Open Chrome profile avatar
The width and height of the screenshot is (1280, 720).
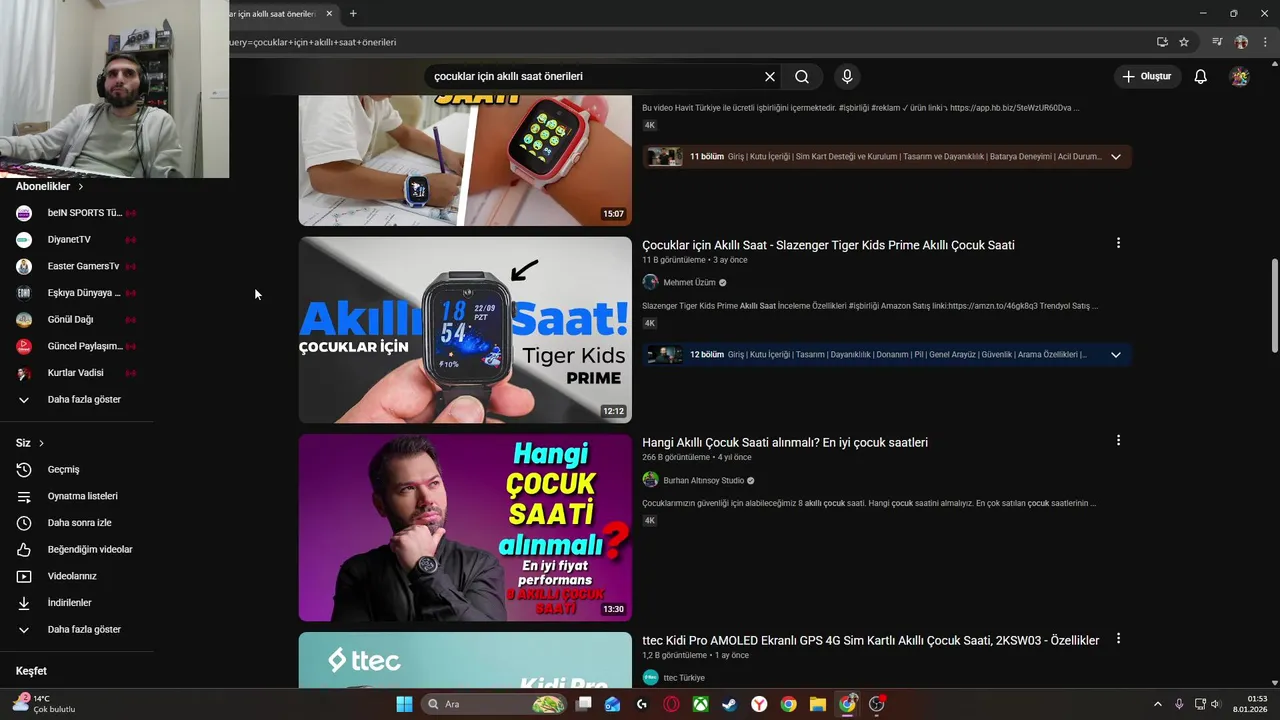coord(1241,42)
